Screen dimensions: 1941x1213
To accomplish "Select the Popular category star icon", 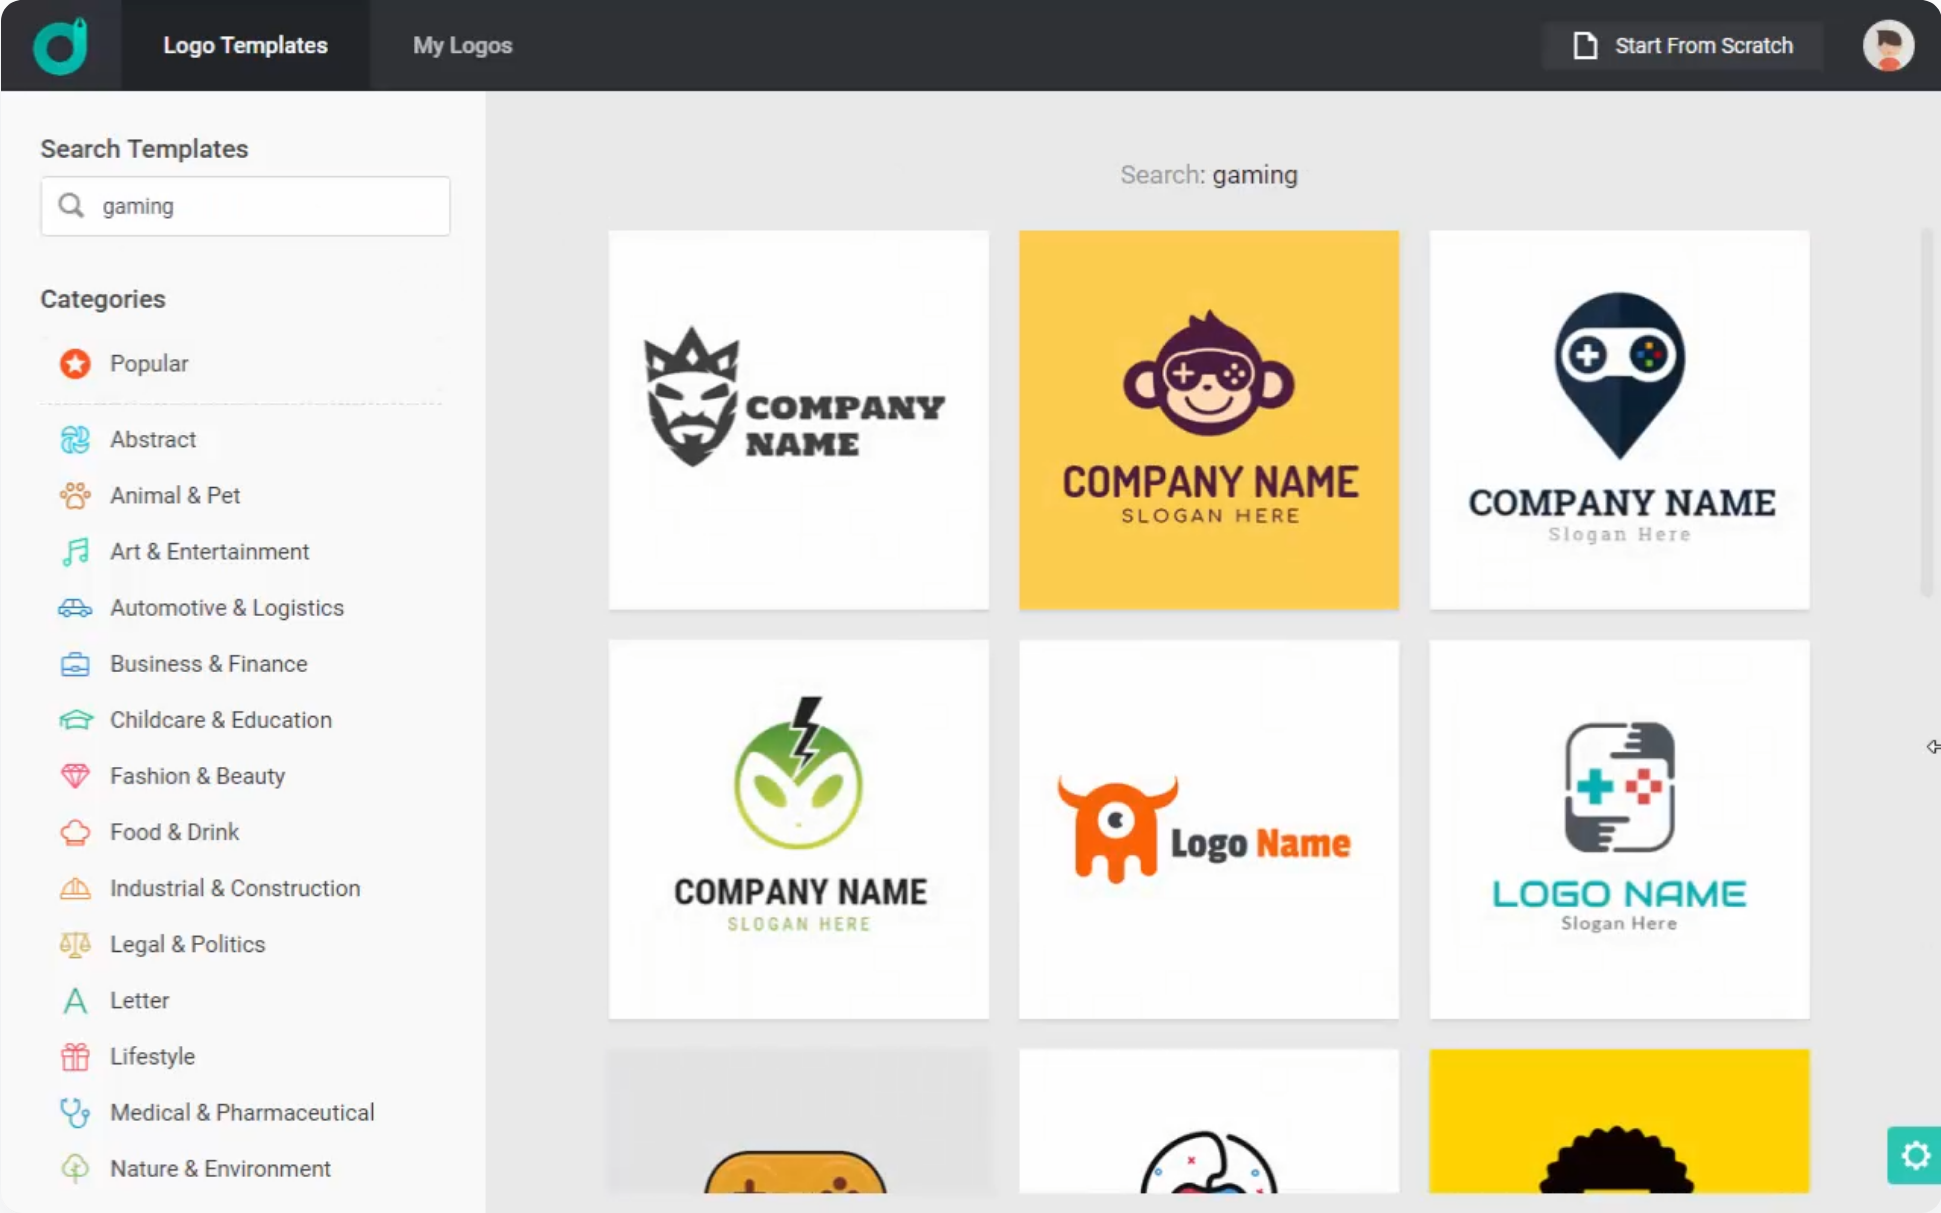I will 75,364.
